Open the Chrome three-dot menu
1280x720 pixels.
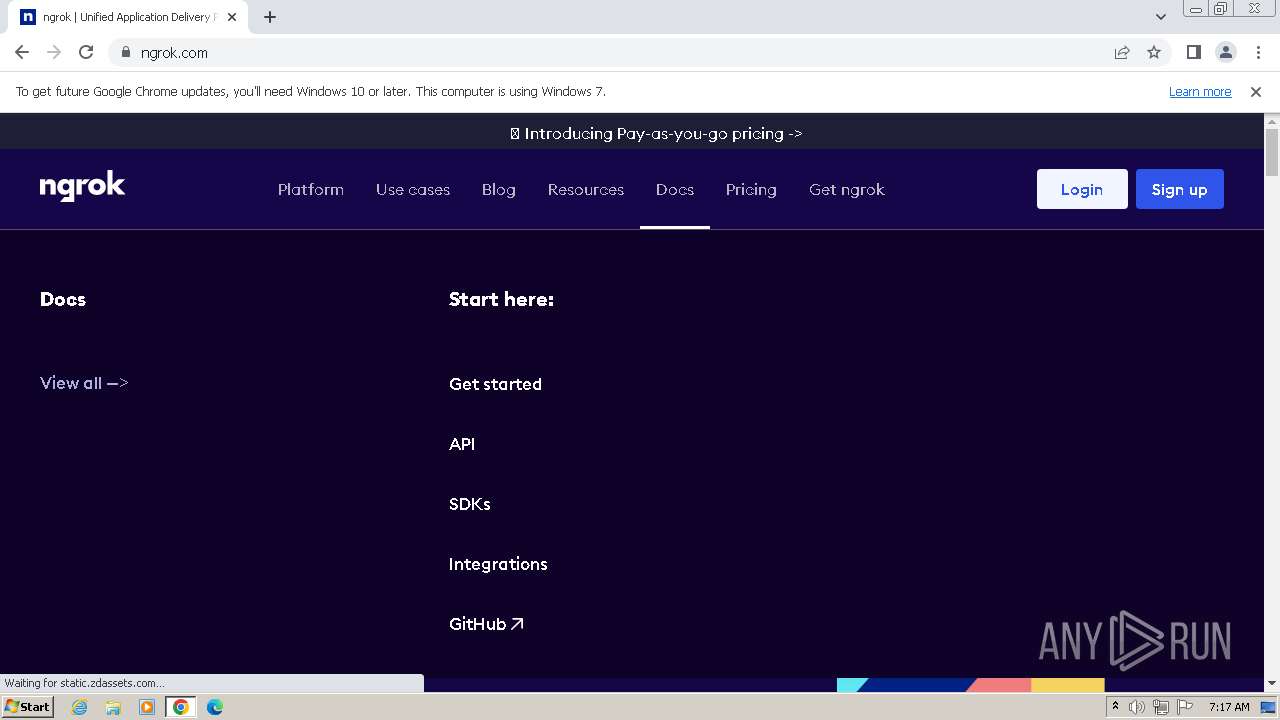(x=1258, y=52)
